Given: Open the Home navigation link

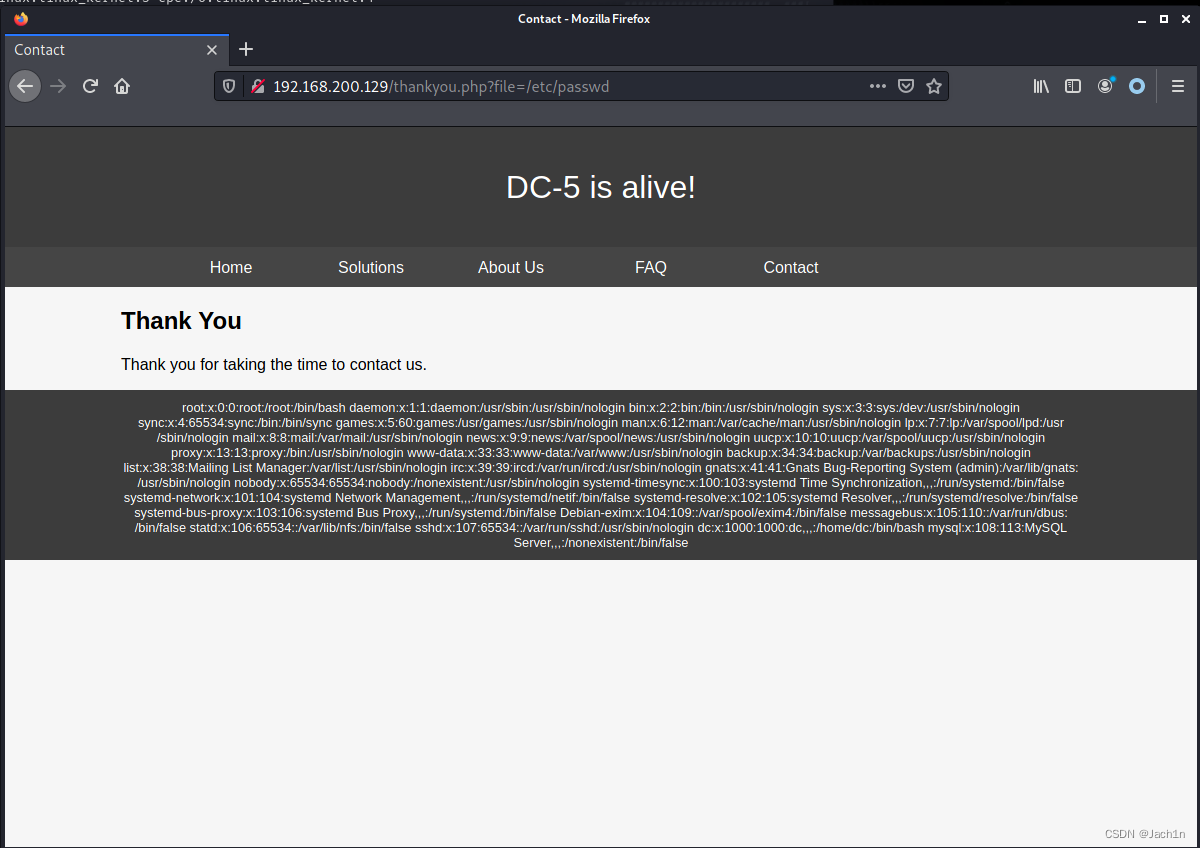Looking at the screenshot, I should (x=231, y=267).
